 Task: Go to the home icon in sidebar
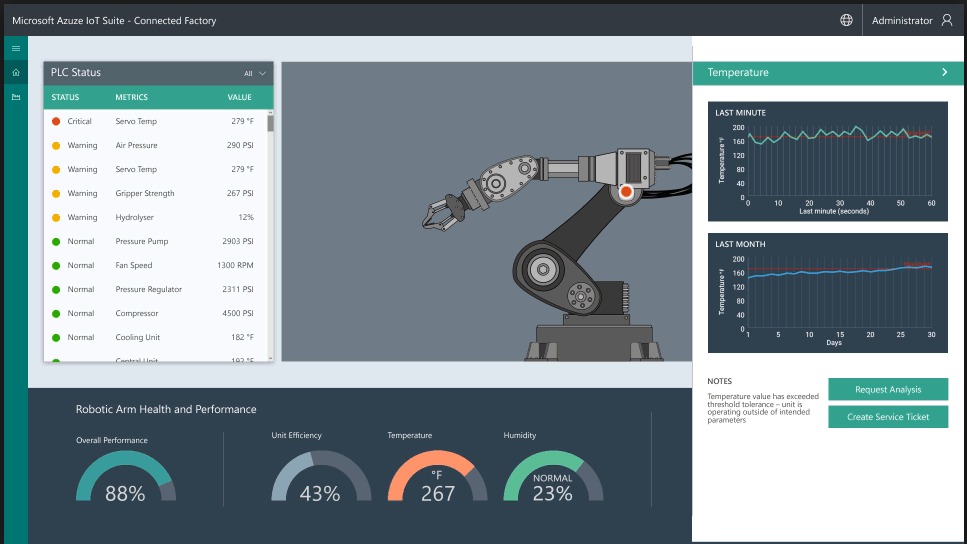(x=16, y=73)
